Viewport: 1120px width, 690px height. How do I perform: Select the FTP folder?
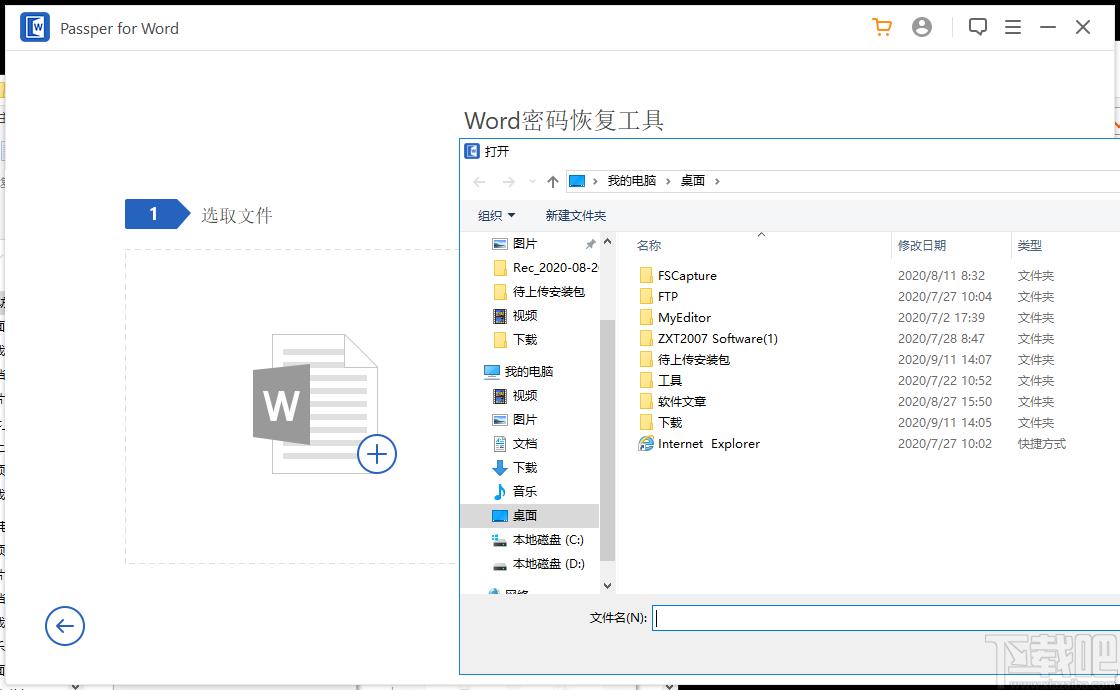tap(659, 296)
